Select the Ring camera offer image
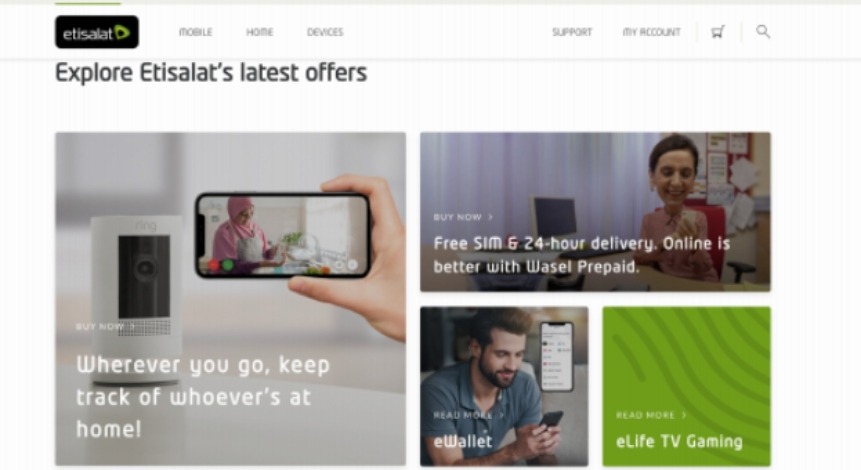This screenshot has height=470, width=861. [231, 299]
